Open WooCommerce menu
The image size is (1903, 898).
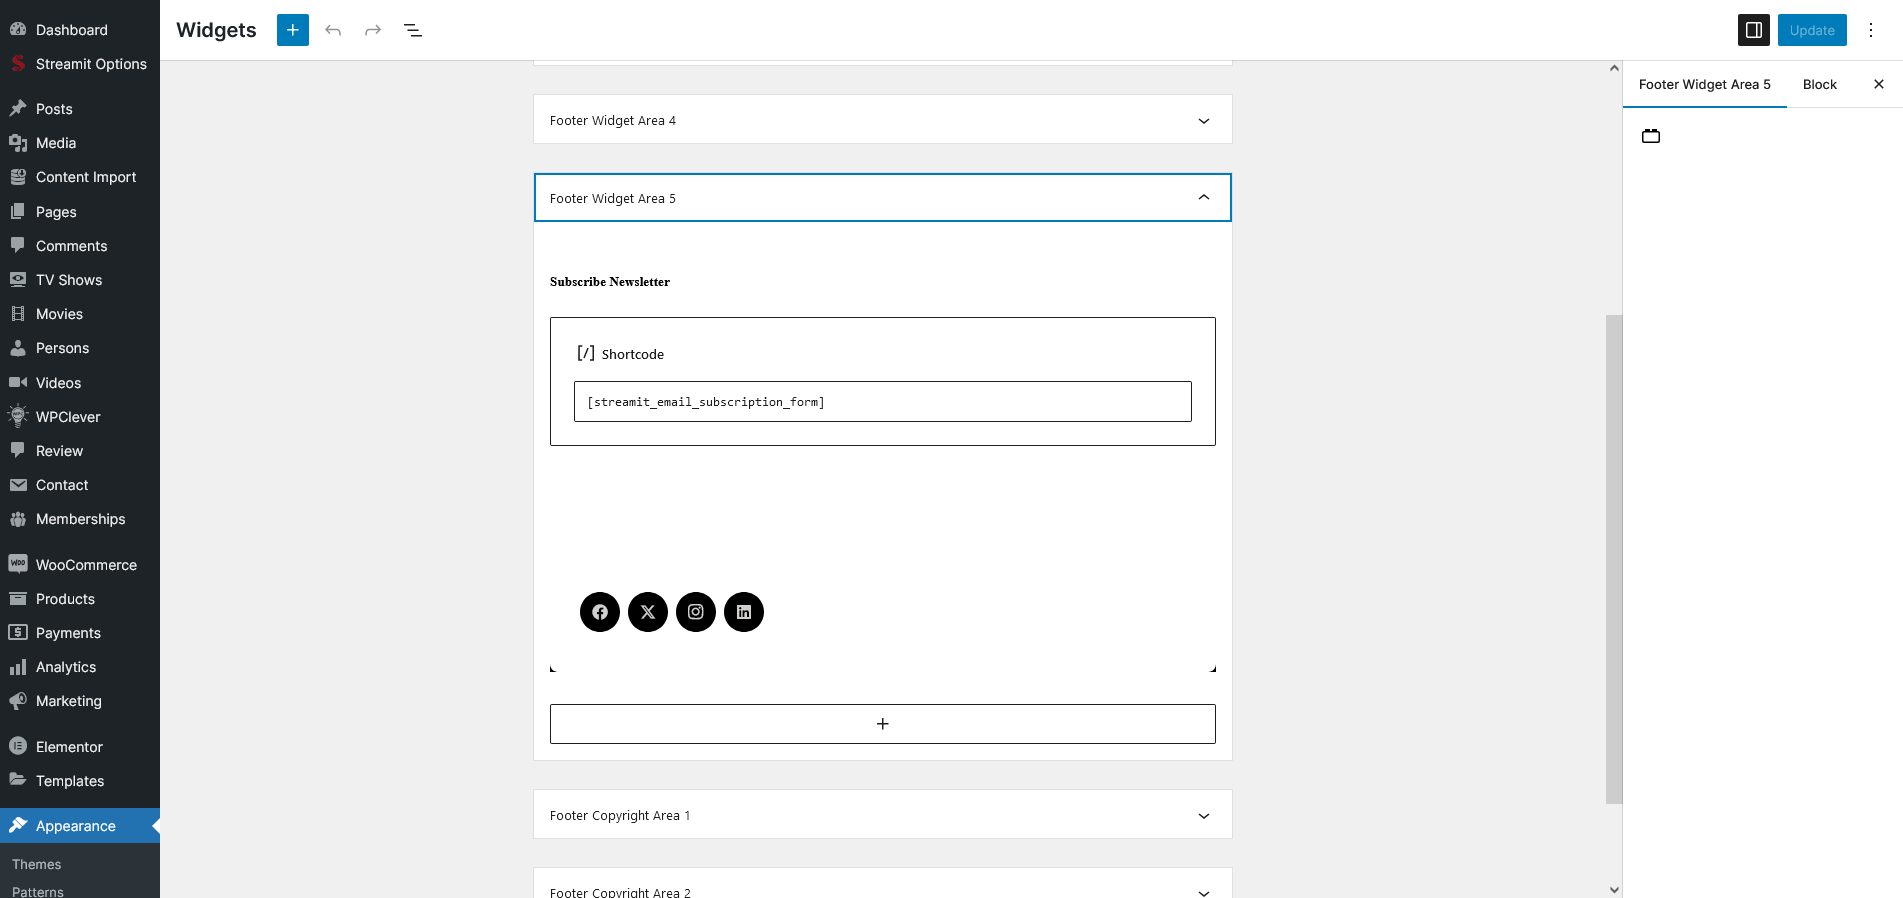(x=80, y=565)
